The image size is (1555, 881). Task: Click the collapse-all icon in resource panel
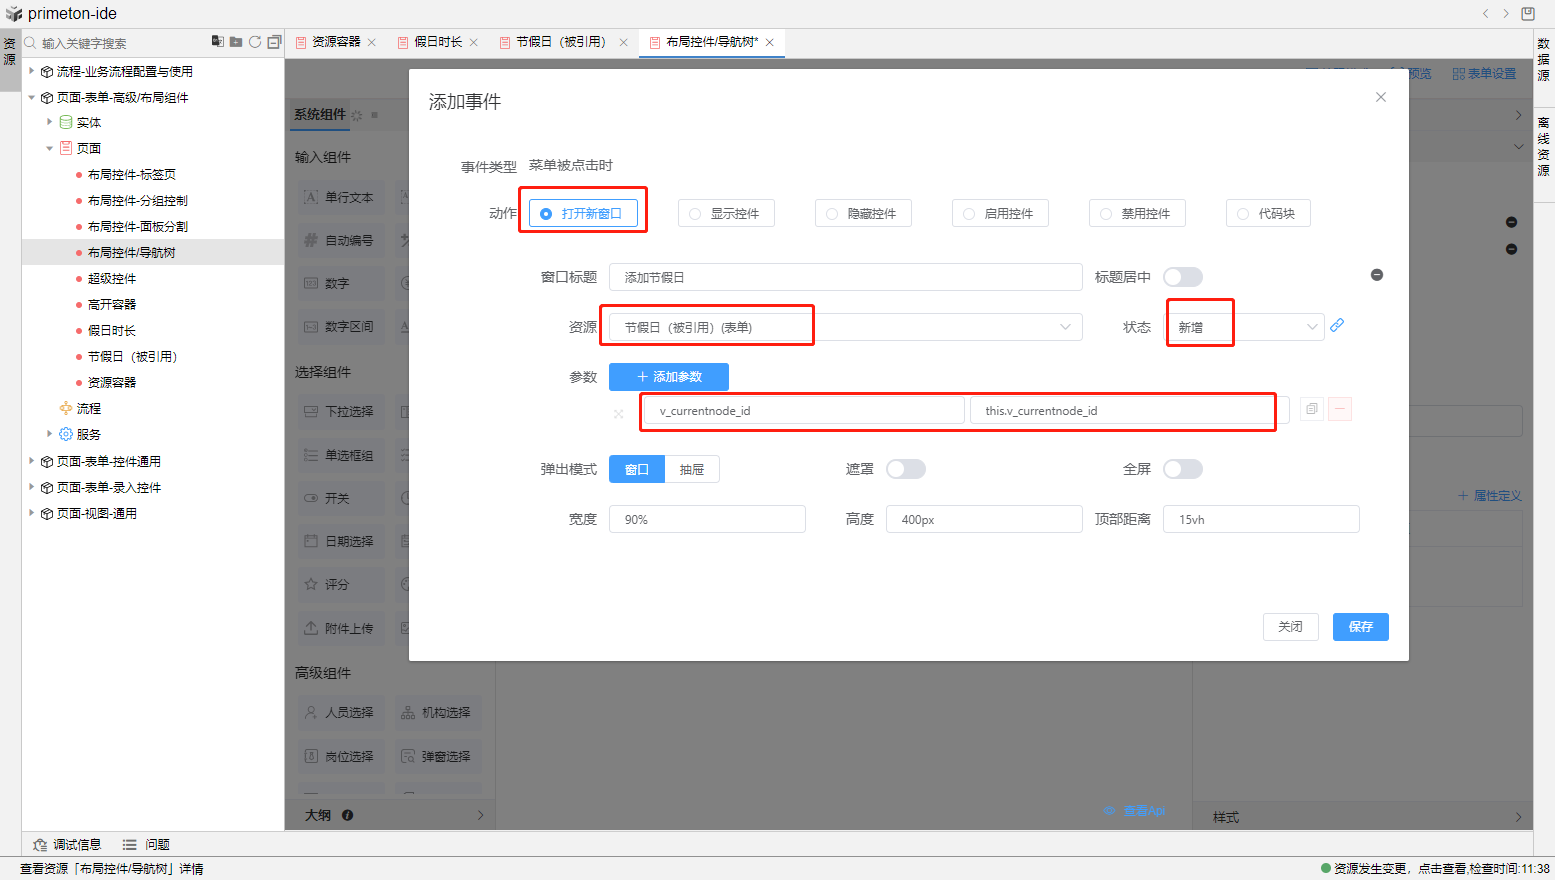pyautogui.click(x=274, y=42)
